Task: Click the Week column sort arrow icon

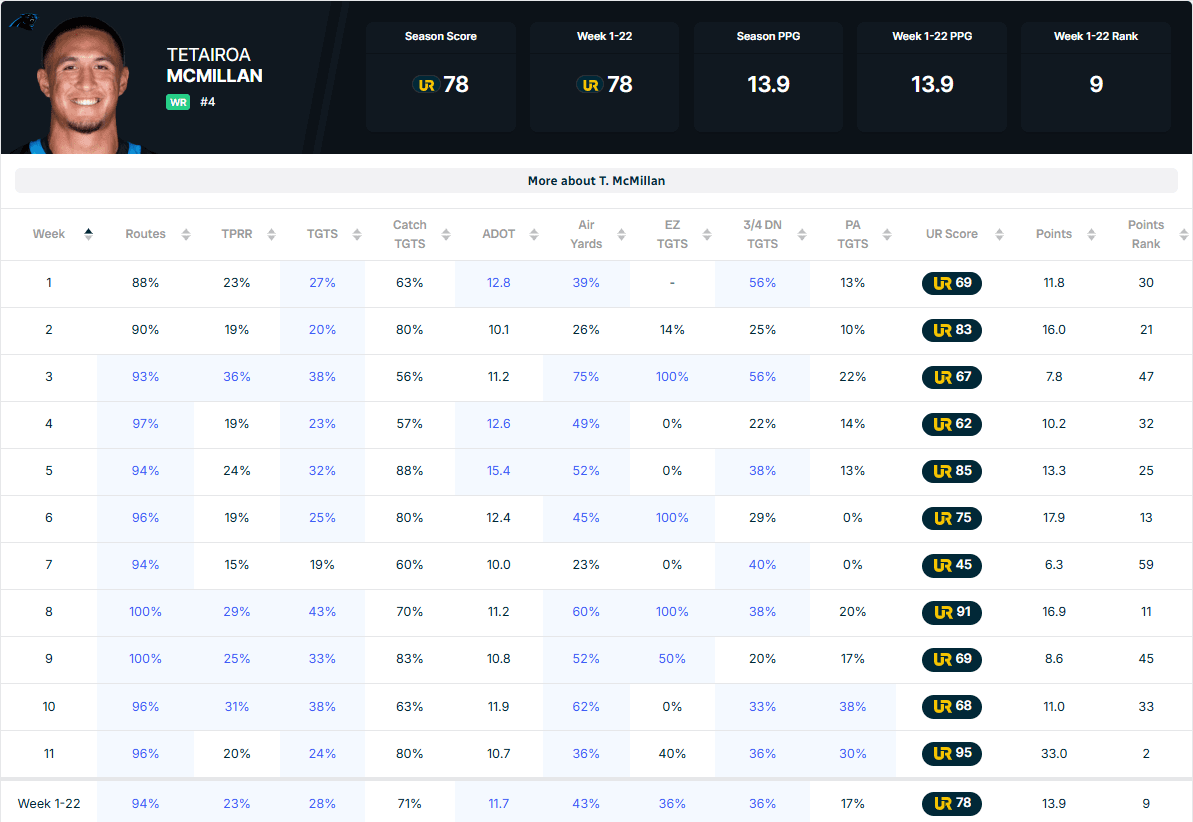Action: pyautogui.click(x=88, y=234)
